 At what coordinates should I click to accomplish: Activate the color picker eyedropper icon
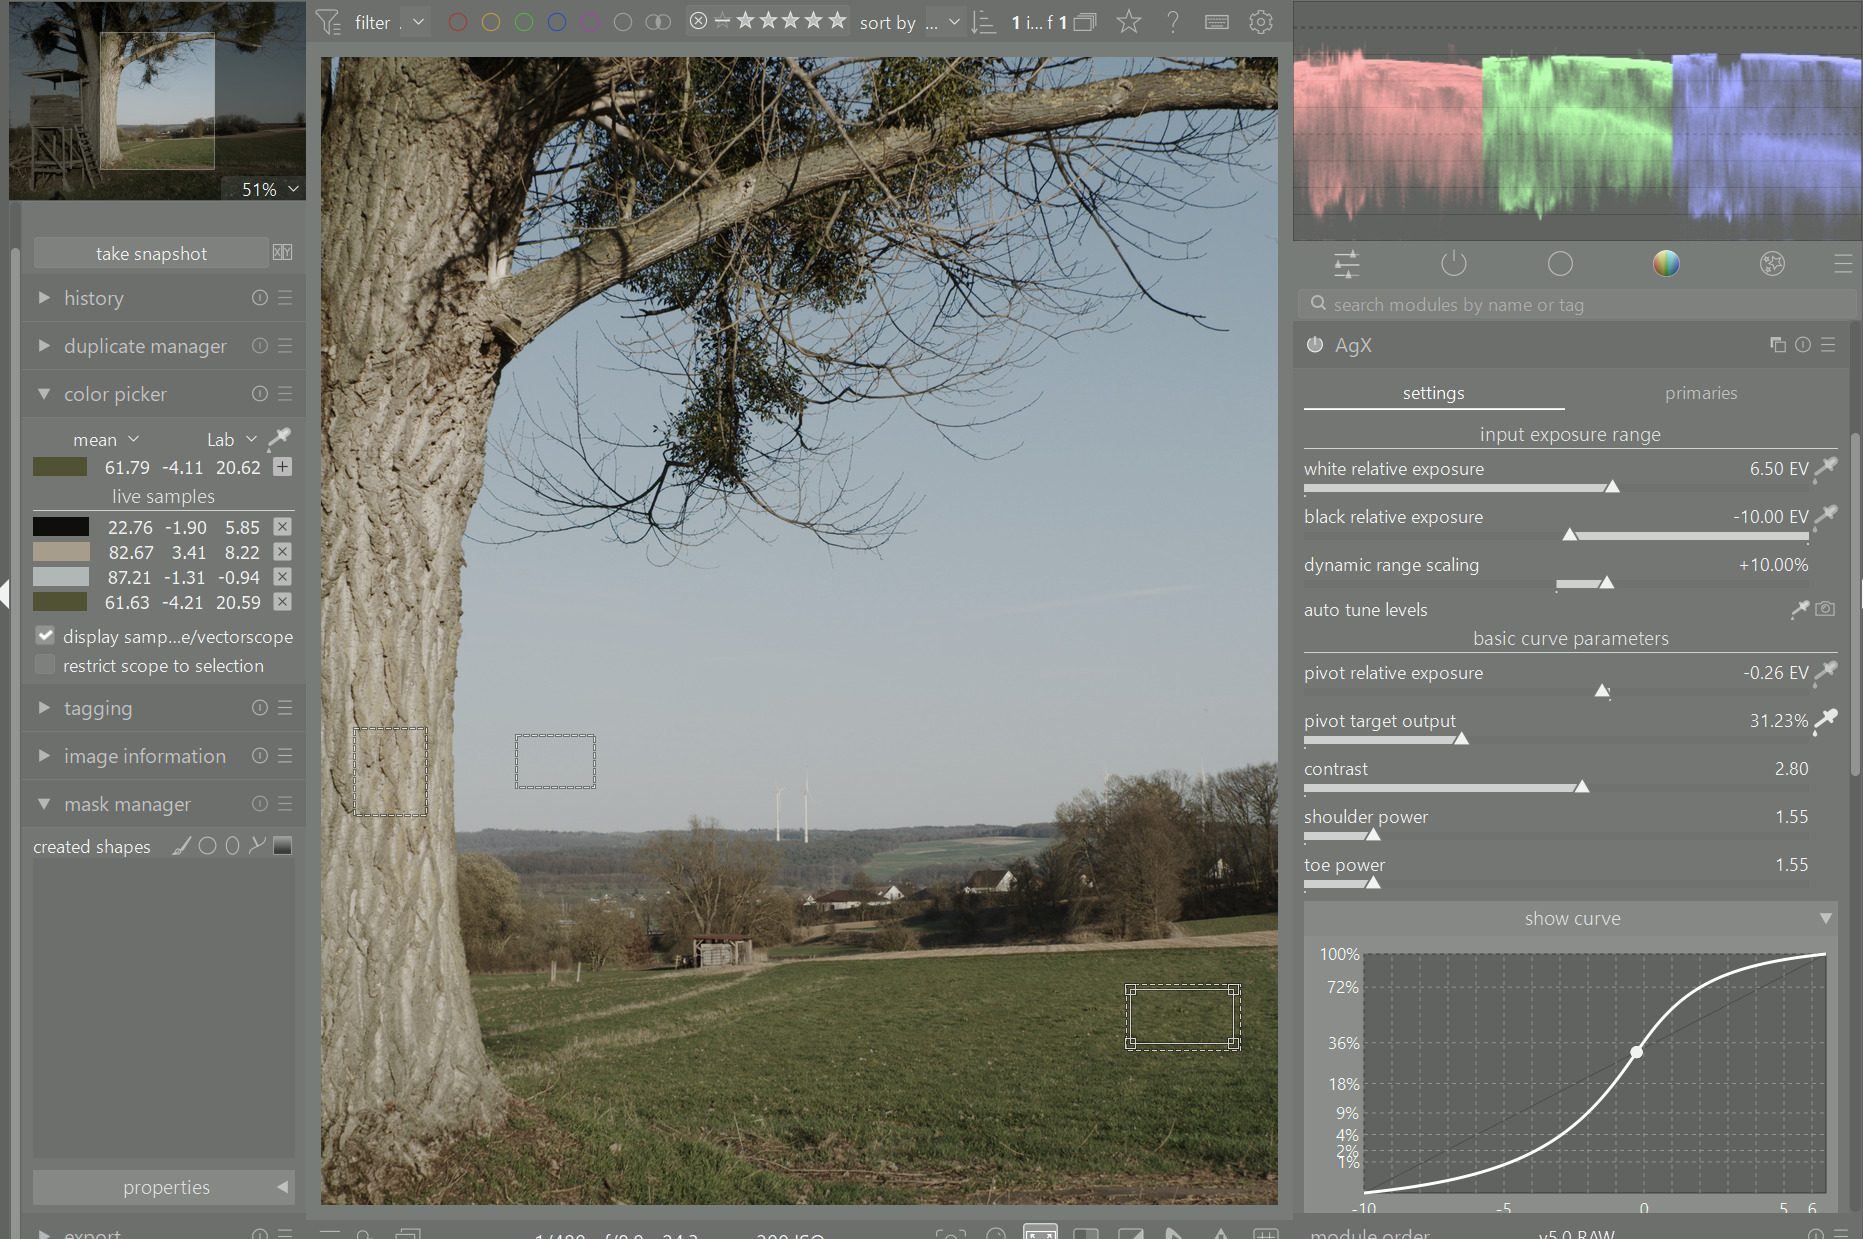(x=280, y=438)
